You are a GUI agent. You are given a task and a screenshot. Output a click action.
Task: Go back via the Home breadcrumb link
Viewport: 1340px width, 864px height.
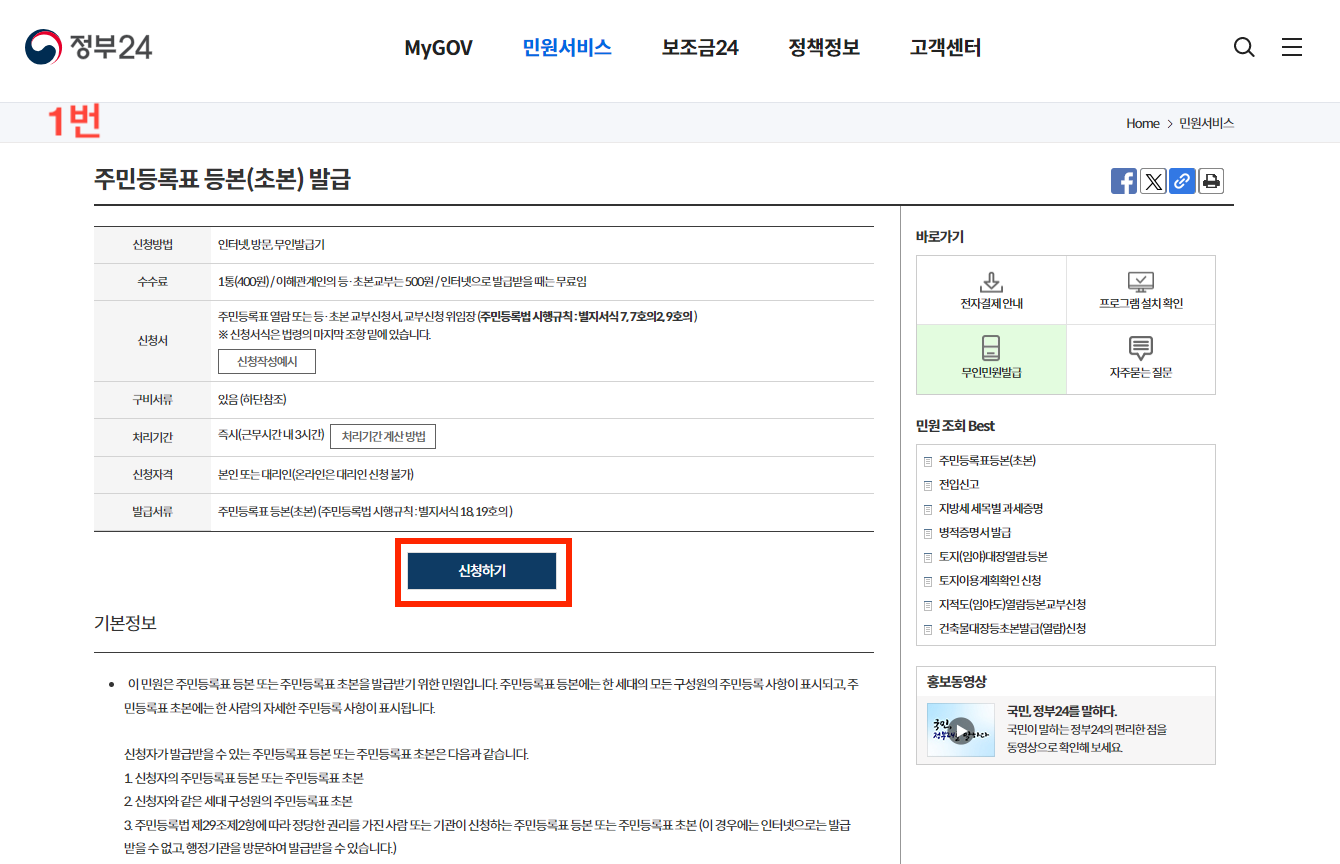point(1143,122)
